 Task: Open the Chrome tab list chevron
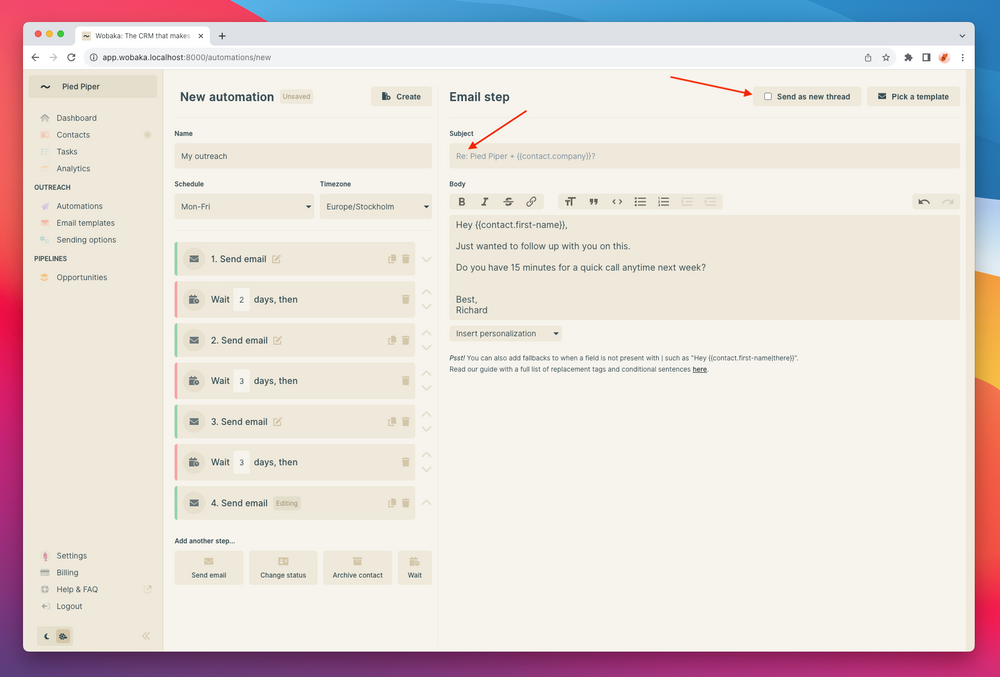(x=962, y=36)
